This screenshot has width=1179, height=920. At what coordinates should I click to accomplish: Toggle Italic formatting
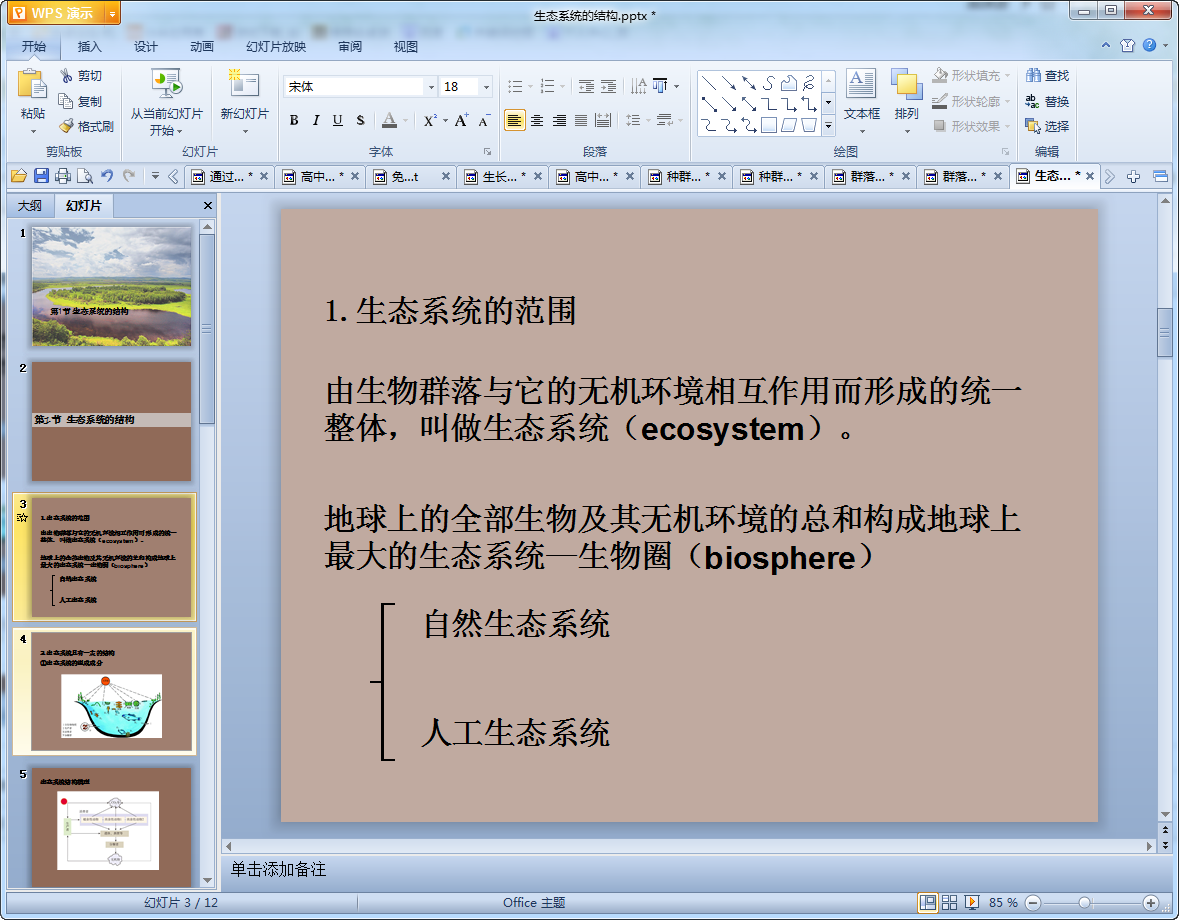tap(316, 120)
